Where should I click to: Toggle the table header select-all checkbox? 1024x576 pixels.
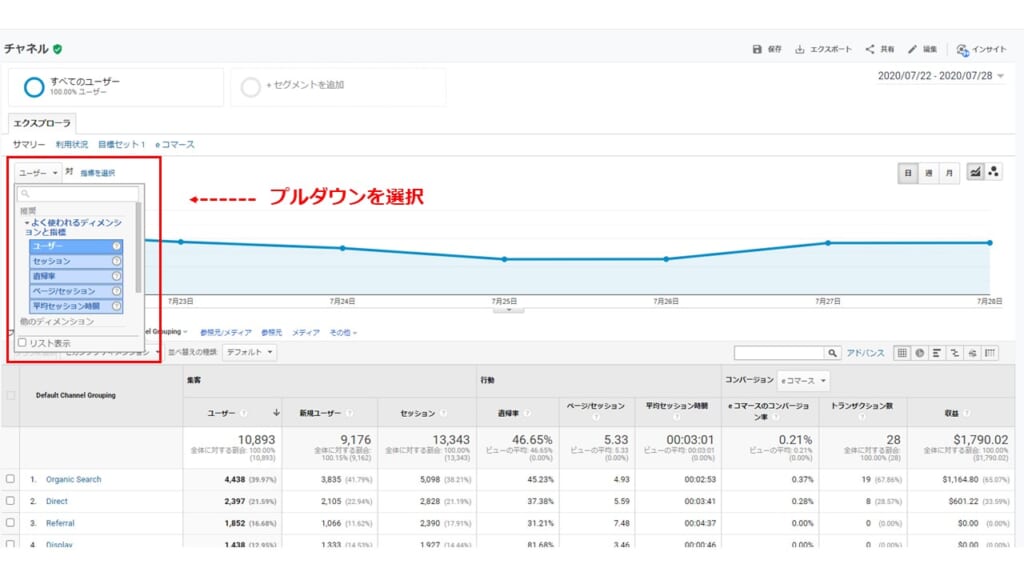point(10,395)
